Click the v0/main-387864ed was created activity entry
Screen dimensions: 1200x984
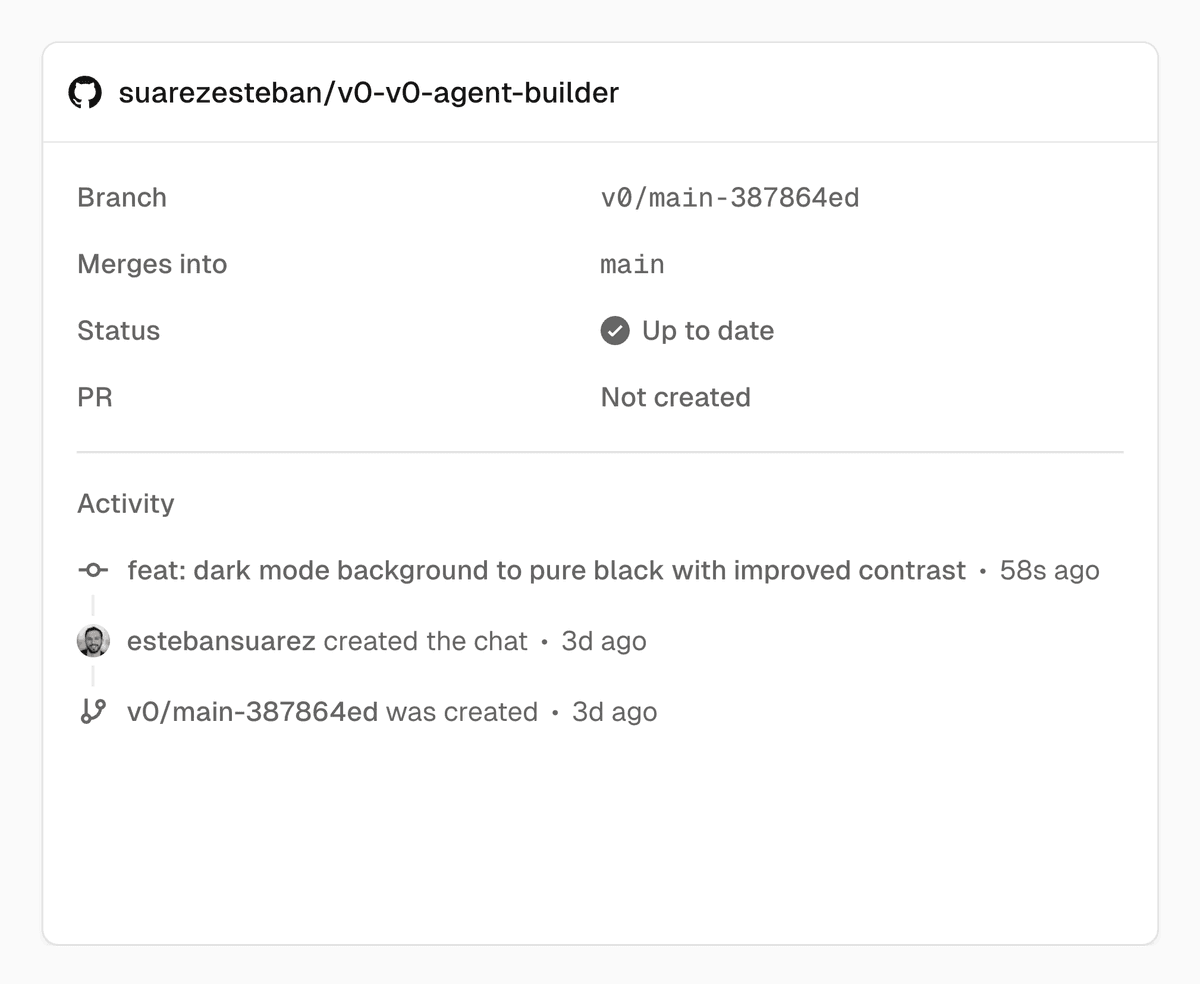click(x=332, y=711)
